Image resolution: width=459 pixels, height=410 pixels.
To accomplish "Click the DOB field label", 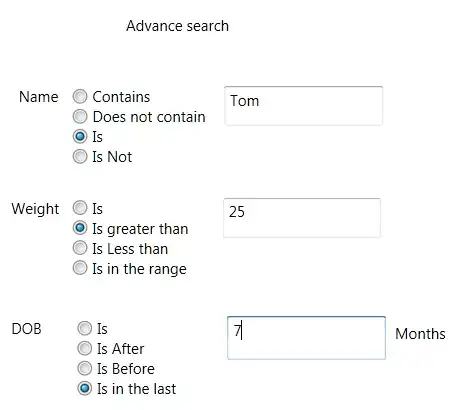I will point(26,329).
